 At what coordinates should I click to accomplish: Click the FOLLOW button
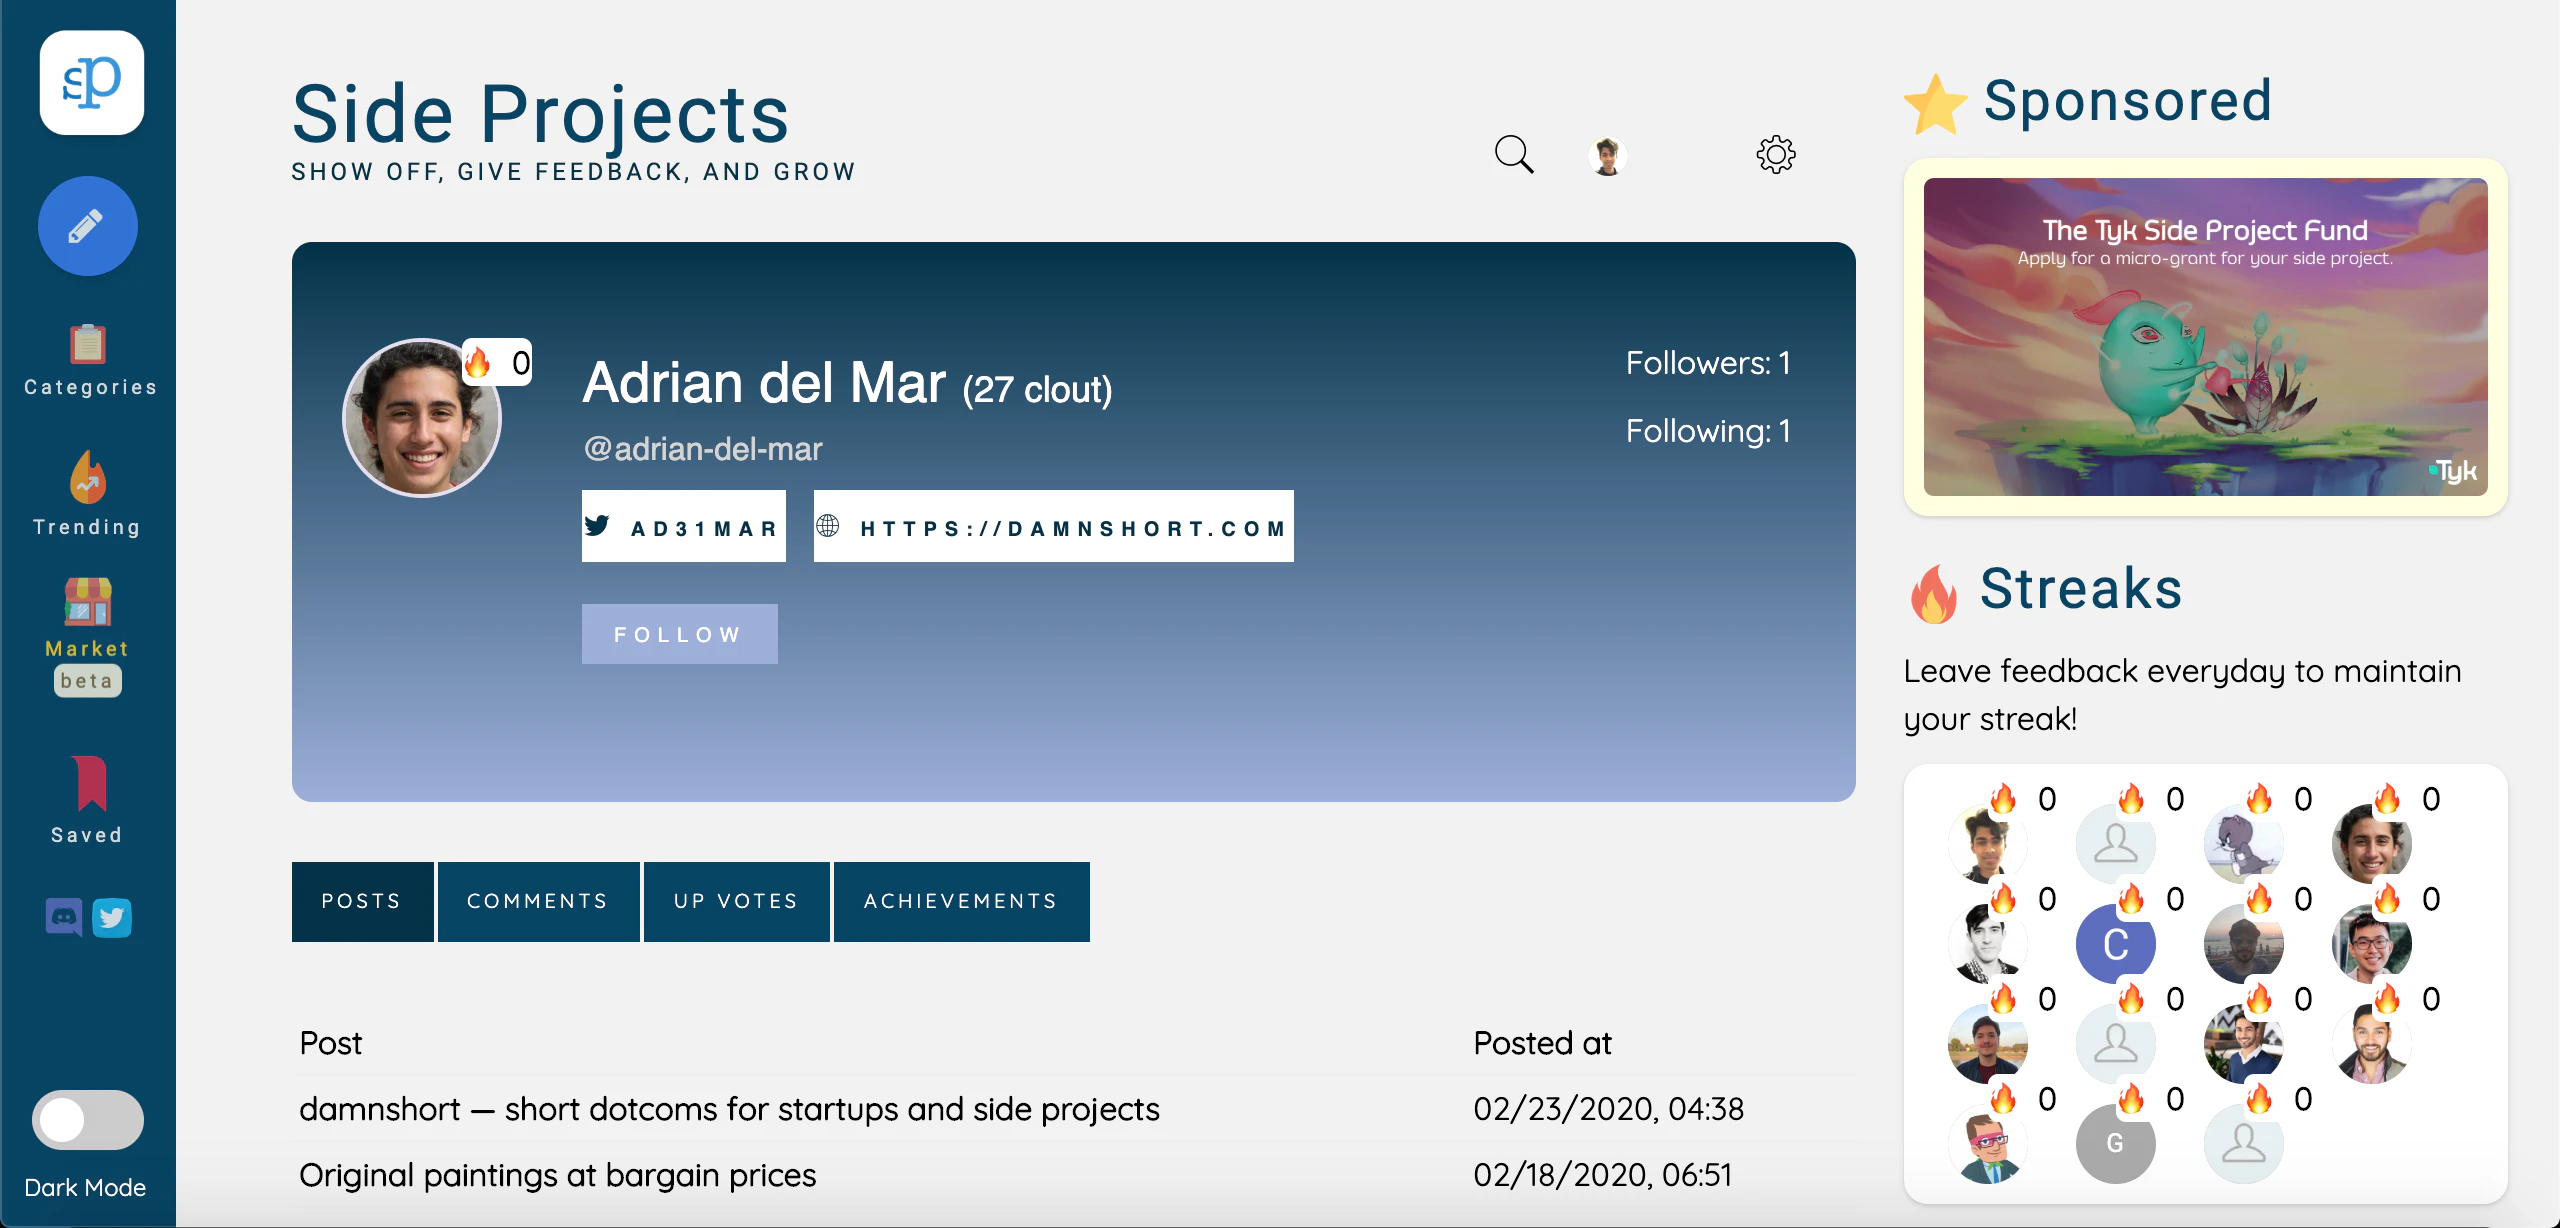click(x=680, y=634)
